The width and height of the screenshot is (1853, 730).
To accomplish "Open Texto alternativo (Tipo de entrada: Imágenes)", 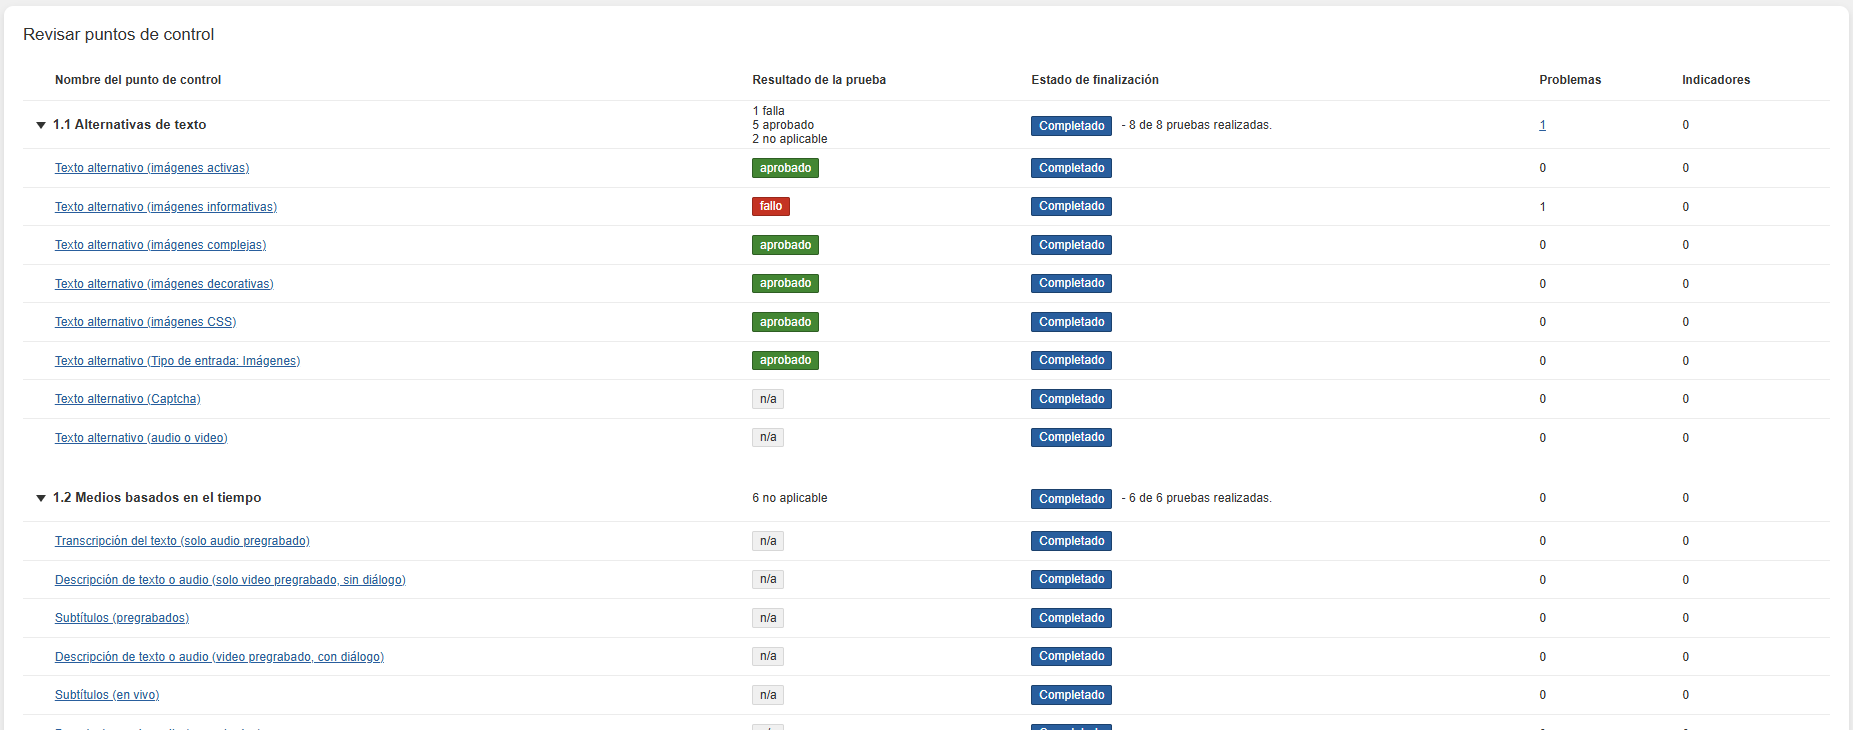I will (177, 361).
